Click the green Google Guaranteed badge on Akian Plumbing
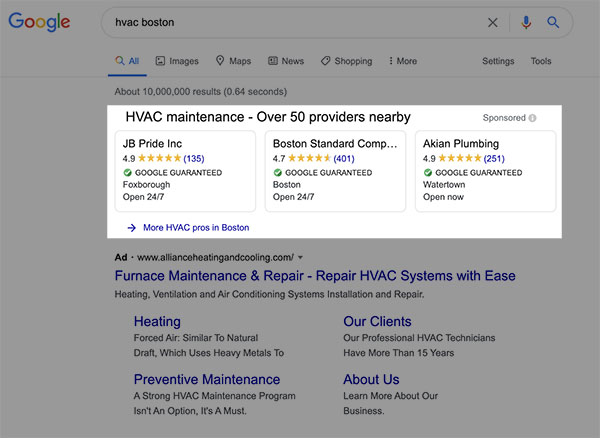Screen dimensions: 600x438 pos(428,173)
